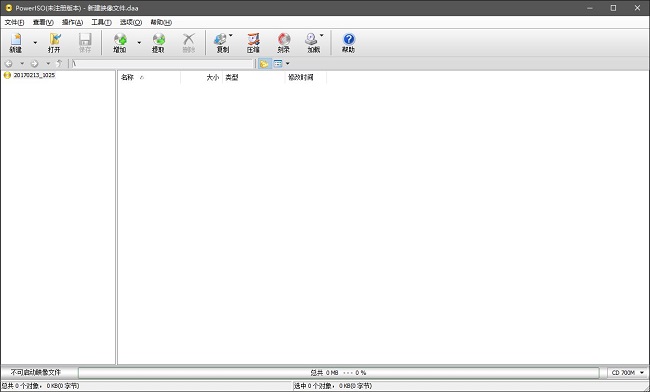
Task: Open the CD 700M media size dropdown
Action: pyautogui.click(x=628, y=373)
